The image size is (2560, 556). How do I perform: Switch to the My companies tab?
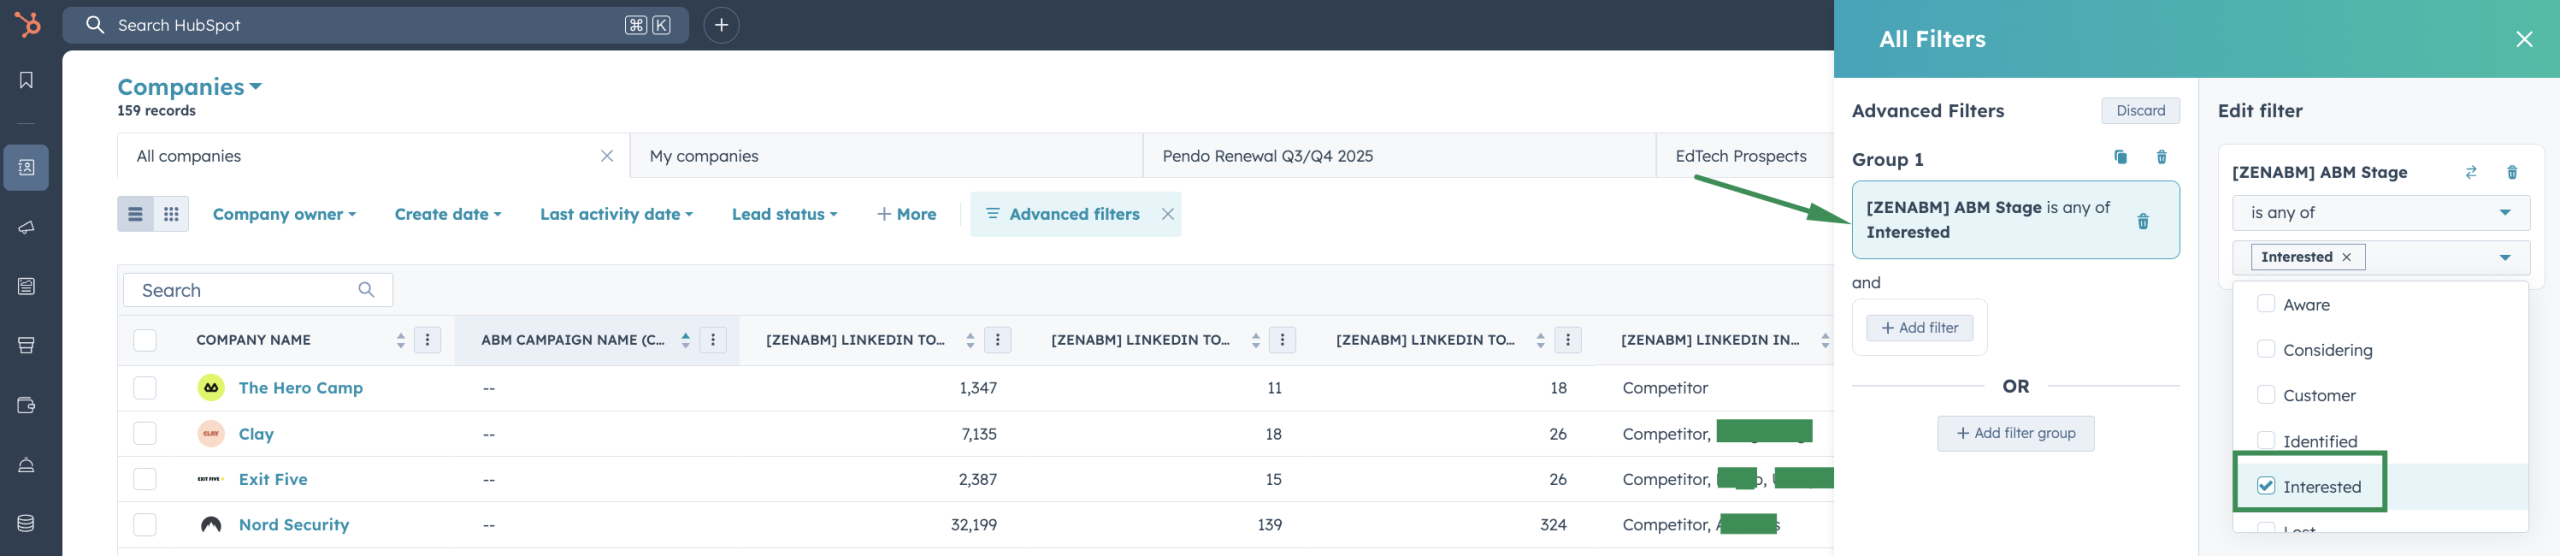[704, 156]
